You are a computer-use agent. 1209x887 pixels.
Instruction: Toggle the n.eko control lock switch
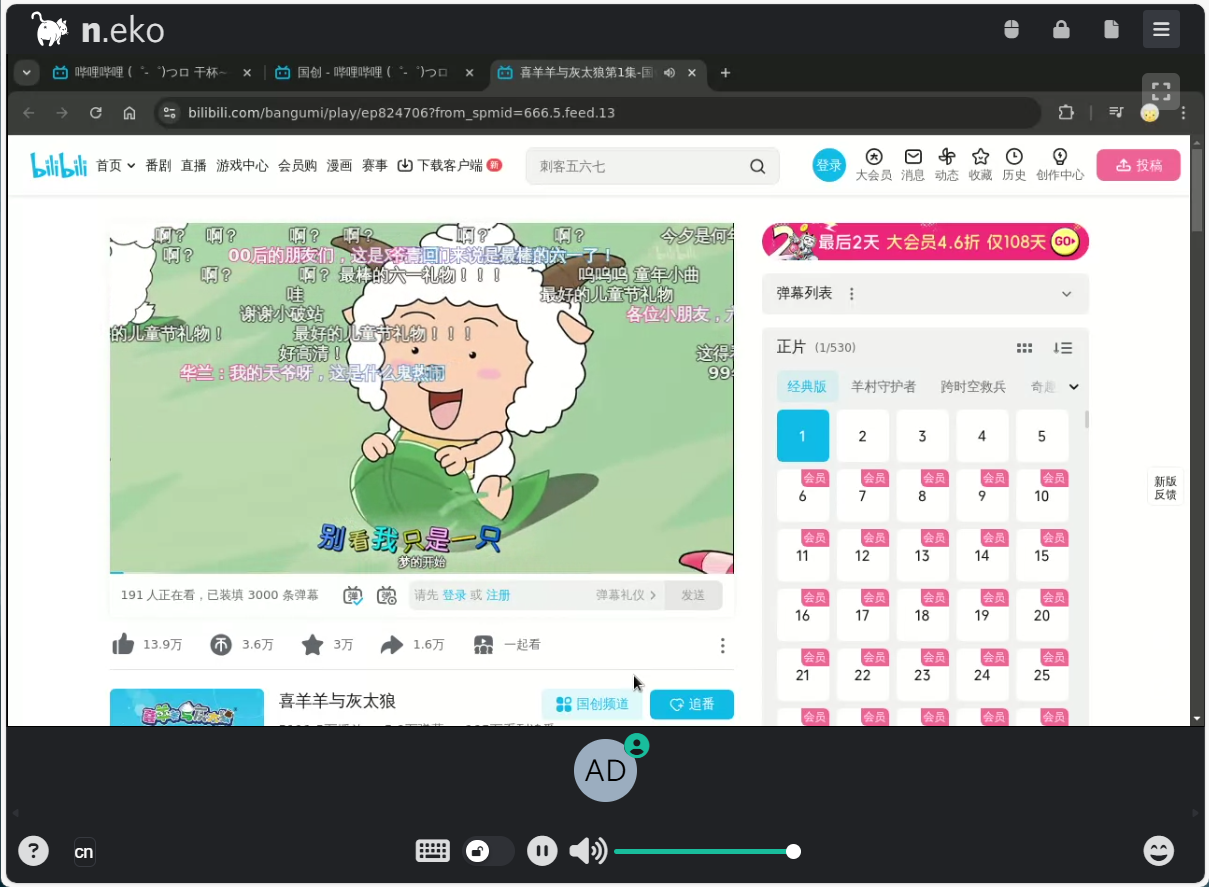tap(489, 852)
